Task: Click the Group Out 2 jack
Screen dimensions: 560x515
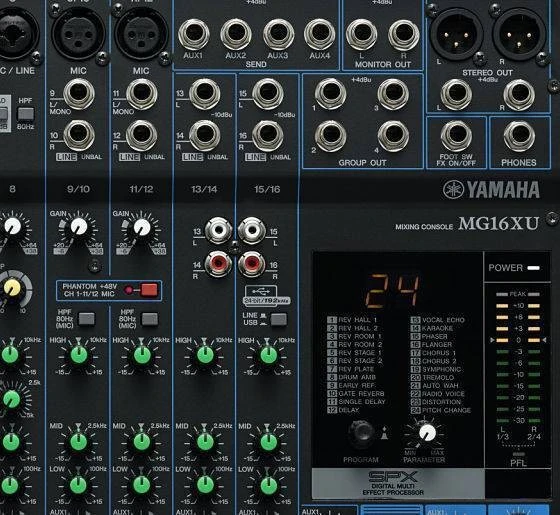Action: [330, 136]
